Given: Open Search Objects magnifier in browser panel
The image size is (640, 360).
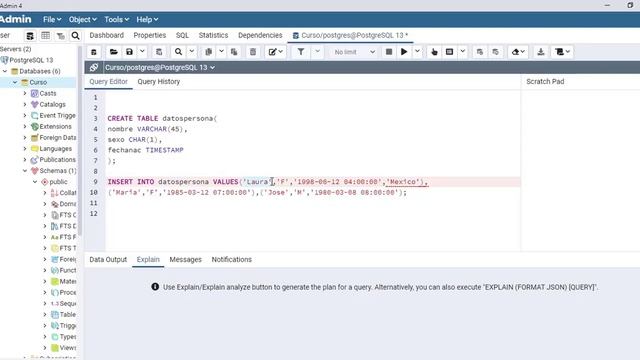Looking at the screenshot, I should 76,36.
